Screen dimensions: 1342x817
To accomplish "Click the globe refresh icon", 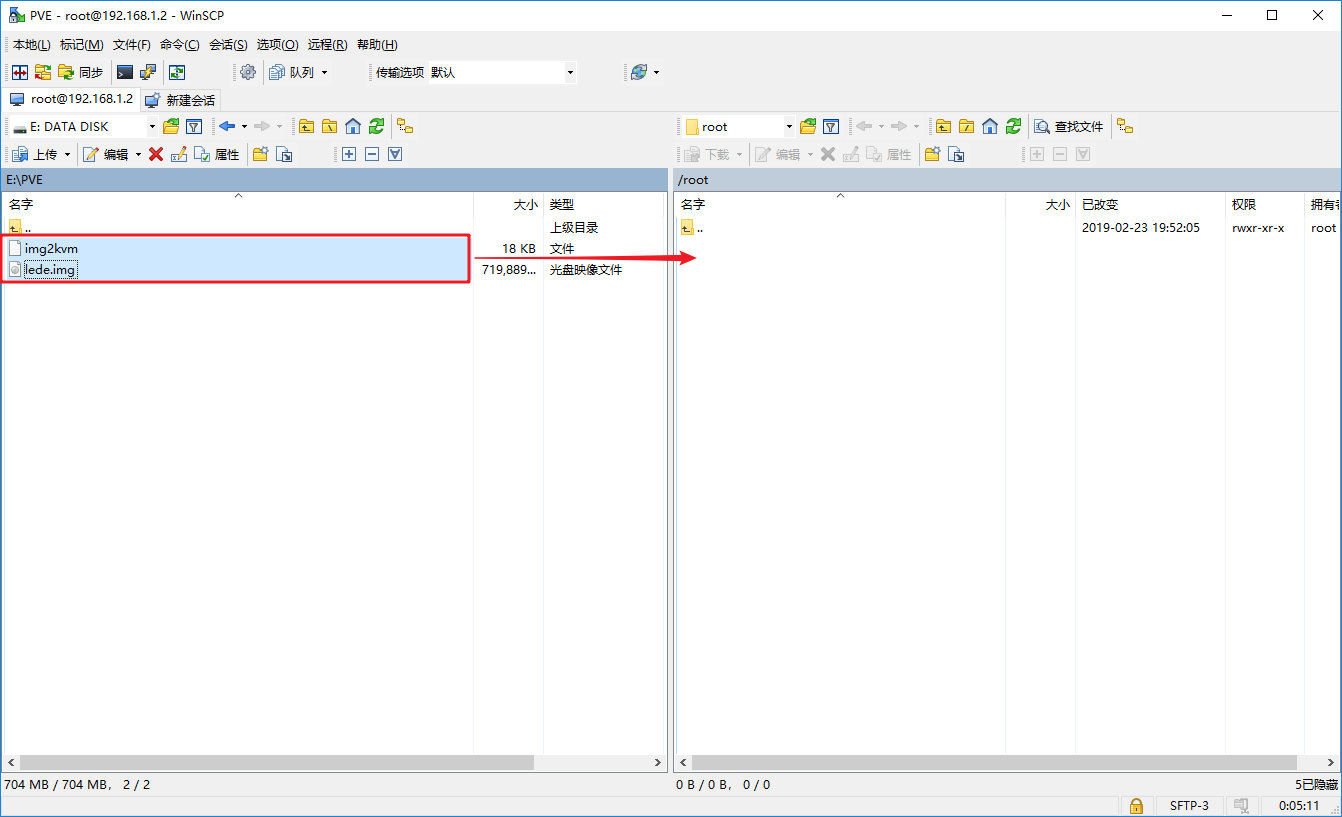I will pos(639,72).
